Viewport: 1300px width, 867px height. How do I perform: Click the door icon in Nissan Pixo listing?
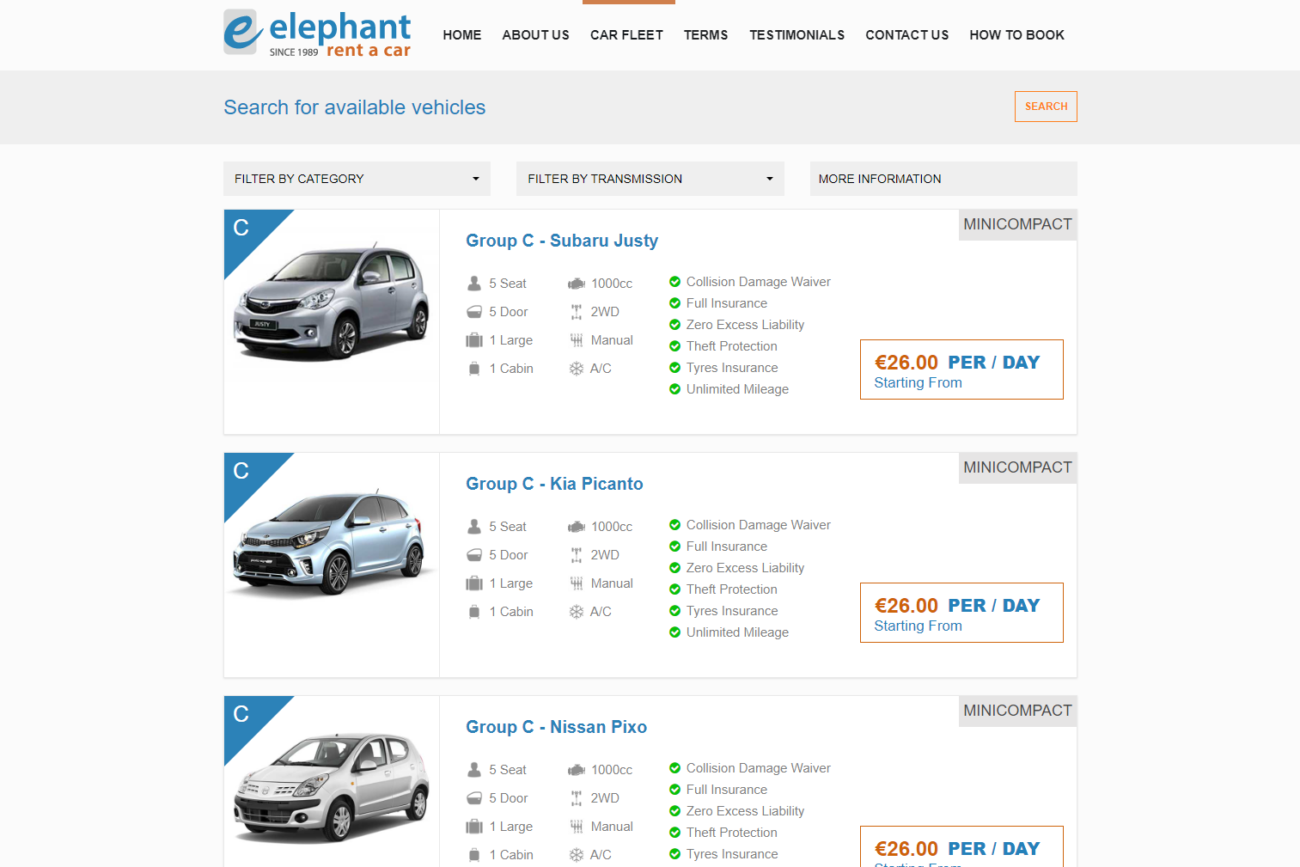coord(474,799)
